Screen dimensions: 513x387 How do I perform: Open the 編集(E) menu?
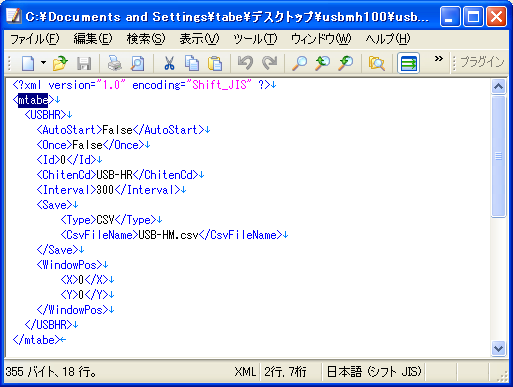(93, 39)
